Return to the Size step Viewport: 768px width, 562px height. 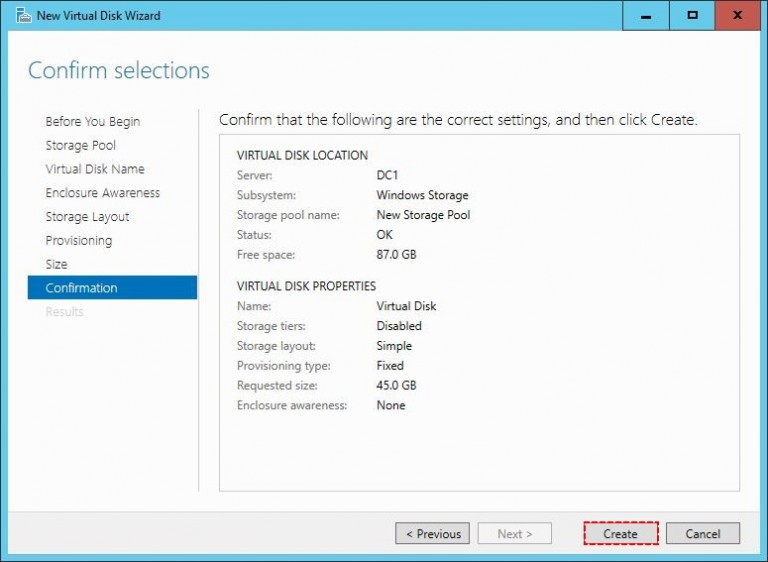point(56,264)
